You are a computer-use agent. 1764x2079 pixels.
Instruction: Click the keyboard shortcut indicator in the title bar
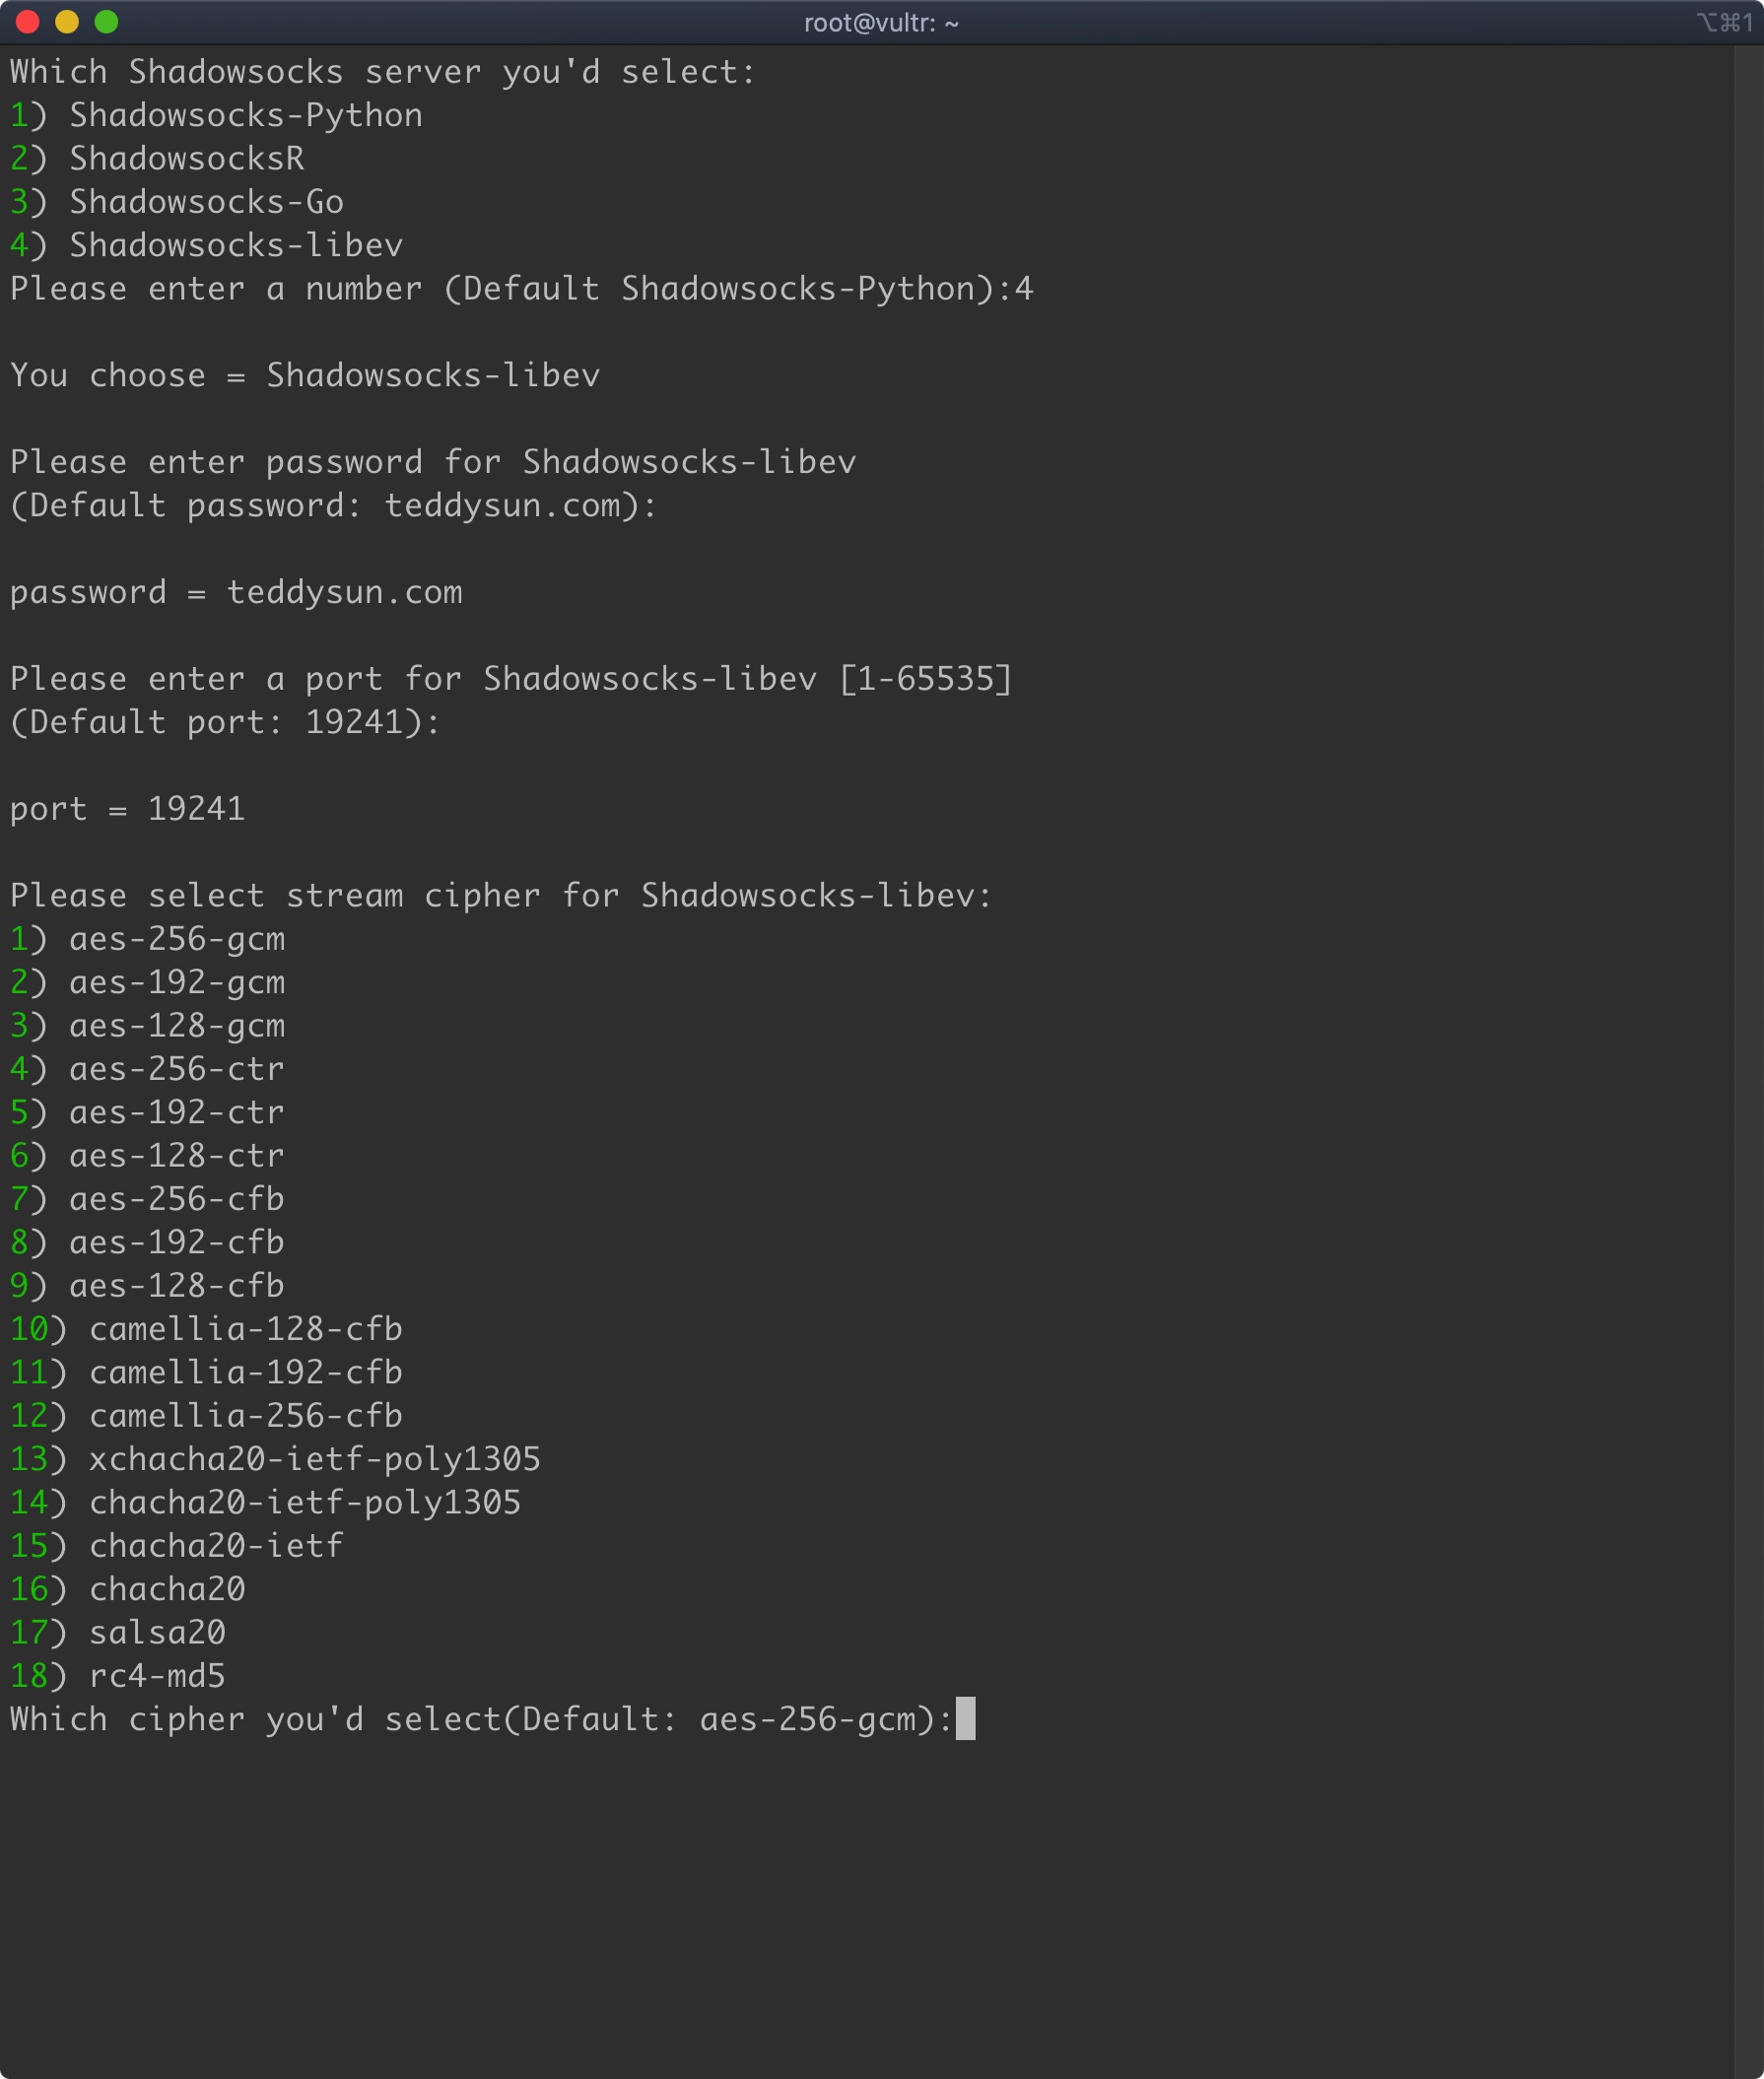[1724, 23]
